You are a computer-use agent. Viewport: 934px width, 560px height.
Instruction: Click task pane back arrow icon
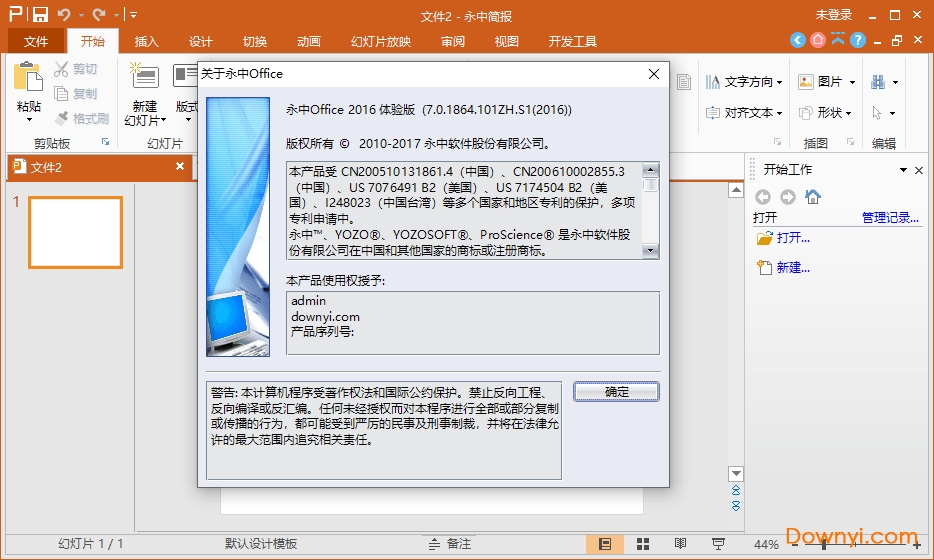(763, 197)
